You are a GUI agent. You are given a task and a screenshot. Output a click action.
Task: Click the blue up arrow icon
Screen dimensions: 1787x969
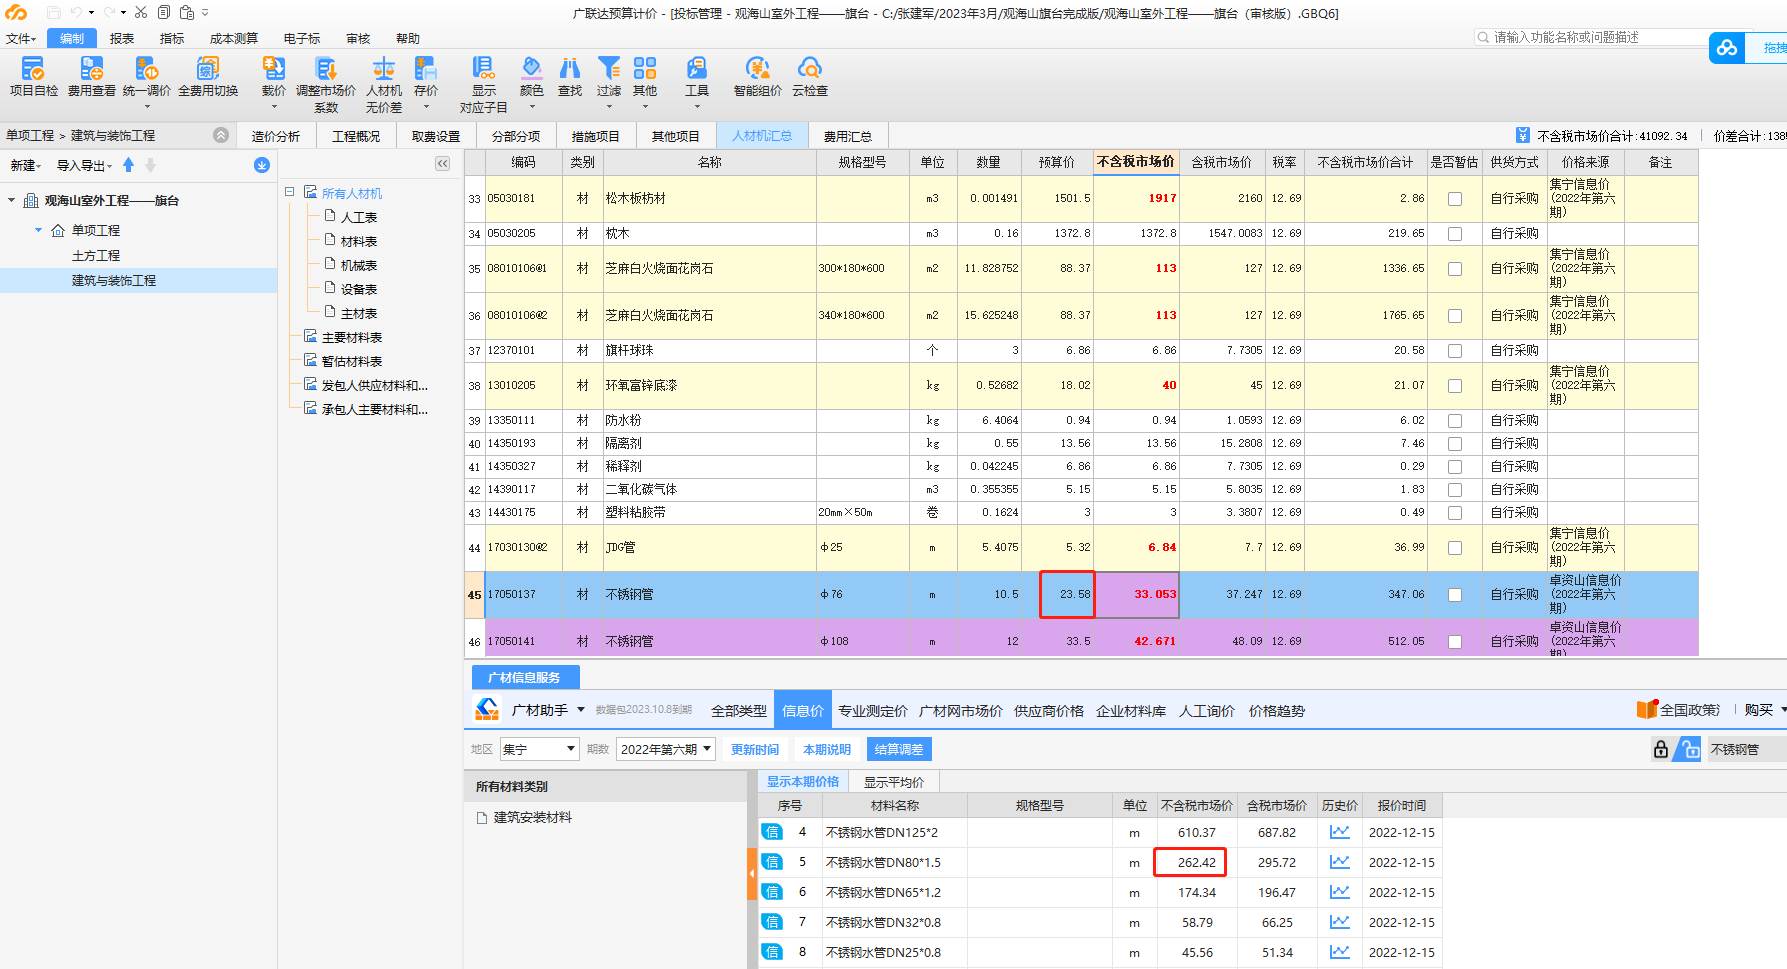pos(128,165)
